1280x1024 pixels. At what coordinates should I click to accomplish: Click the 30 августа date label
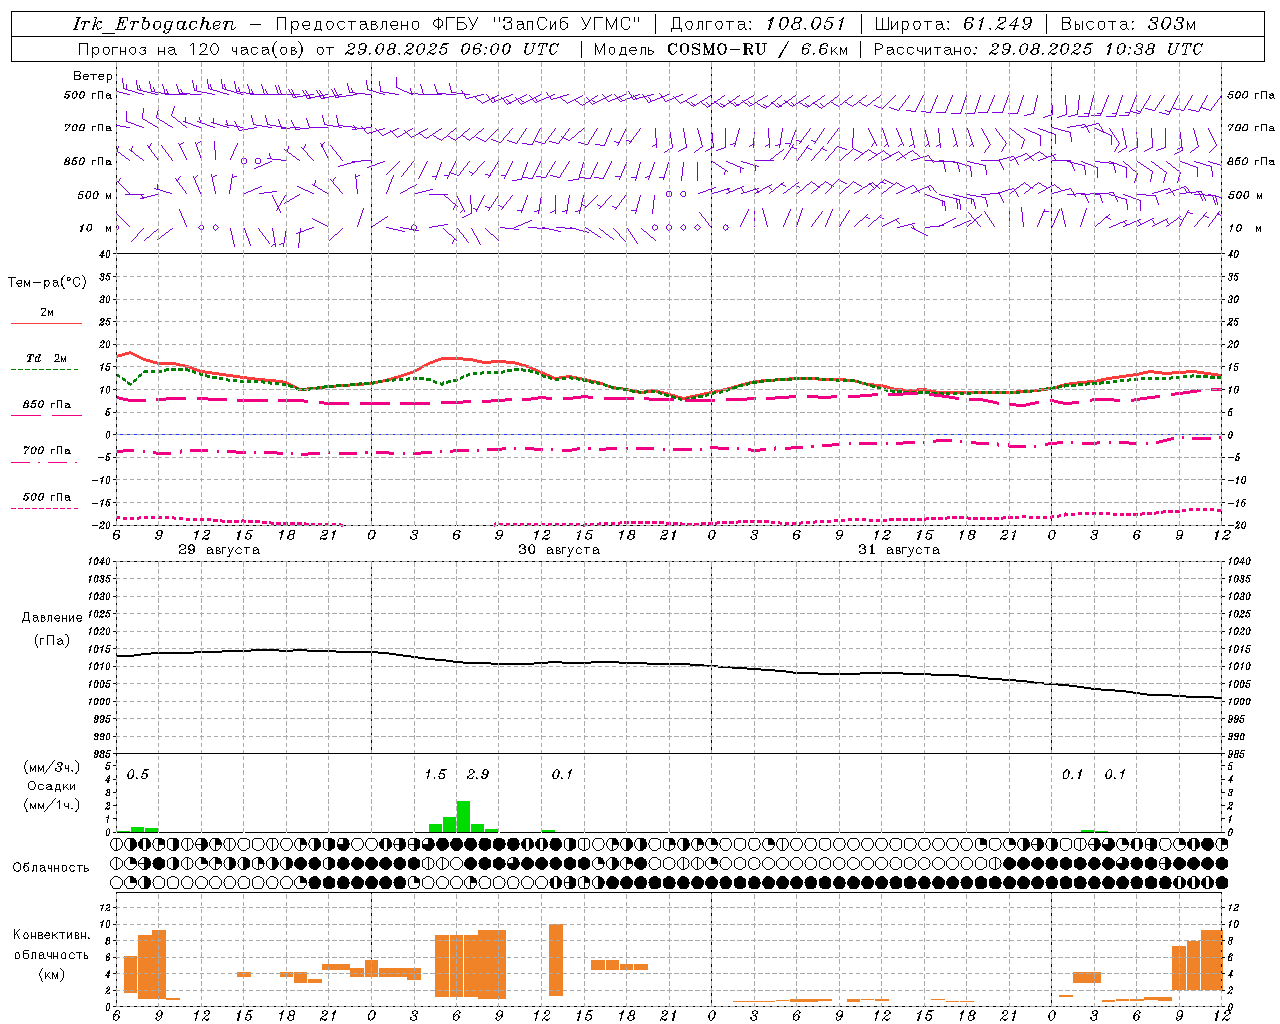pos(559,550)
